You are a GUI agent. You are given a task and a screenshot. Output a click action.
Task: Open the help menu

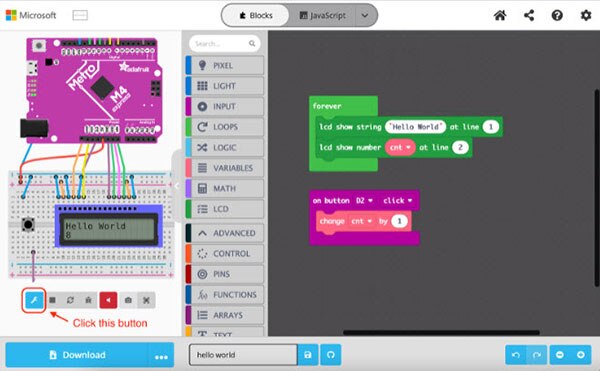tap(557, 15)
